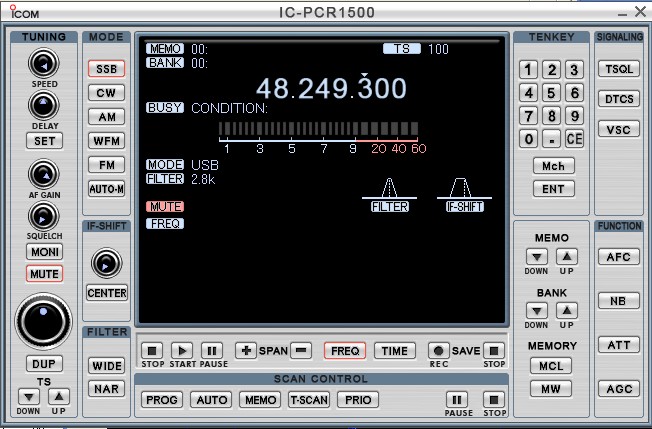The image size is (652, 429).
Task: Start T-SCAN tone scan
Action: pyautogui.click(x=309, y=400)
